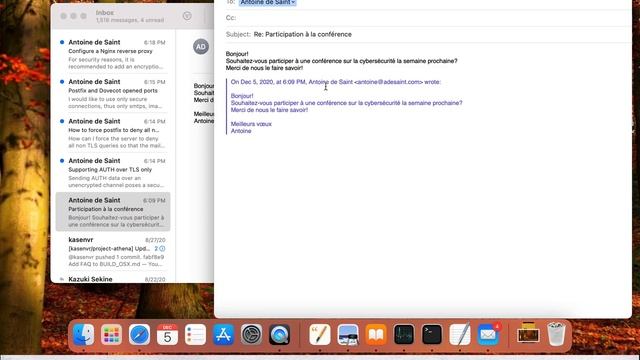Open QuickTime Player in the Dock

coord(280,335)
